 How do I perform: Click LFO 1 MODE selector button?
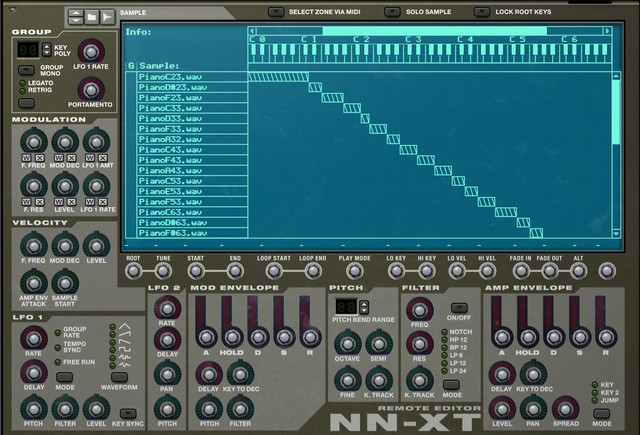[64, 377]
